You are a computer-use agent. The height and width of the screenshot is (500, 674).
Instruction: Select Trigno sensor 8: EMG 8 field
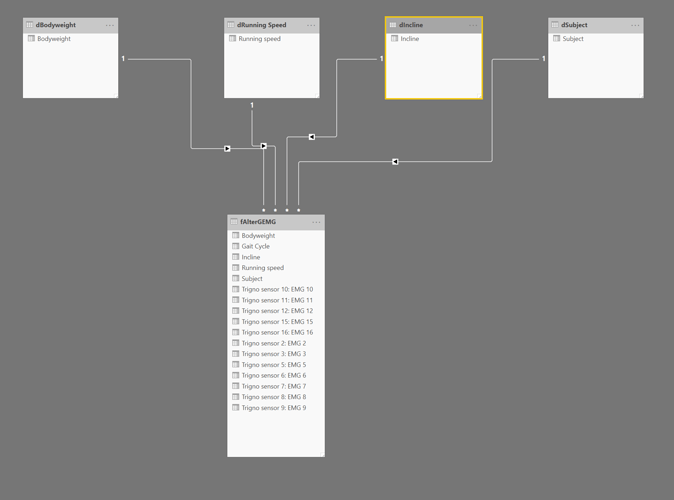click(x=276, y=397)
